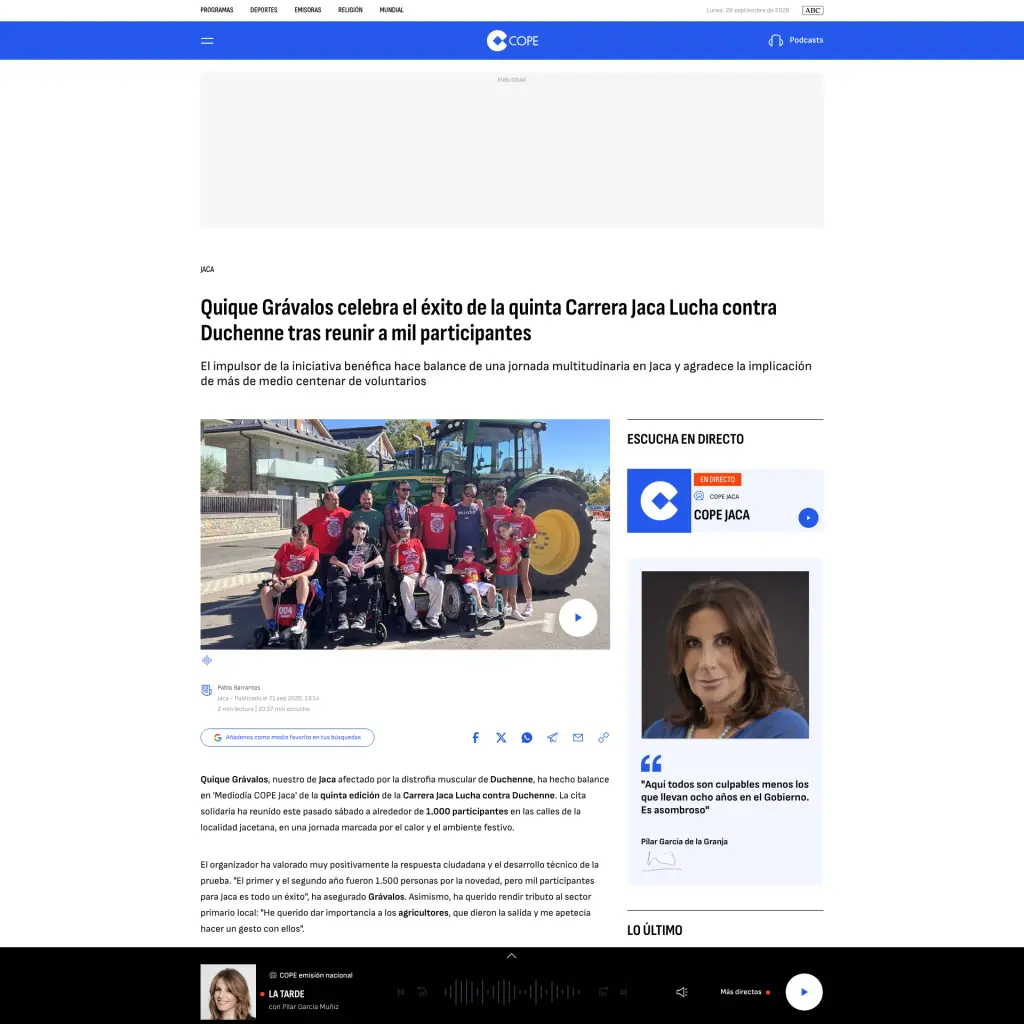
Task: Skip to previous track in player
Action: [x=401, y=992]
